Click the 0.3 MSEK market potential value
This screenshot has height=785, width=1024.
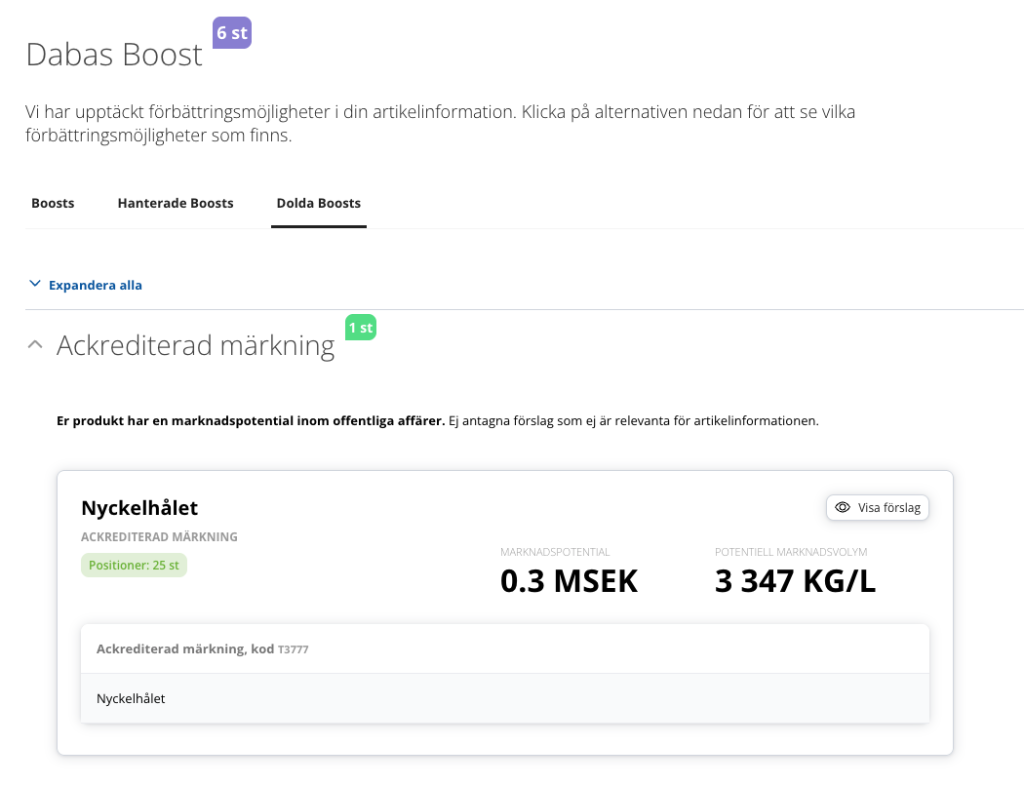click(x=569, y=581)
